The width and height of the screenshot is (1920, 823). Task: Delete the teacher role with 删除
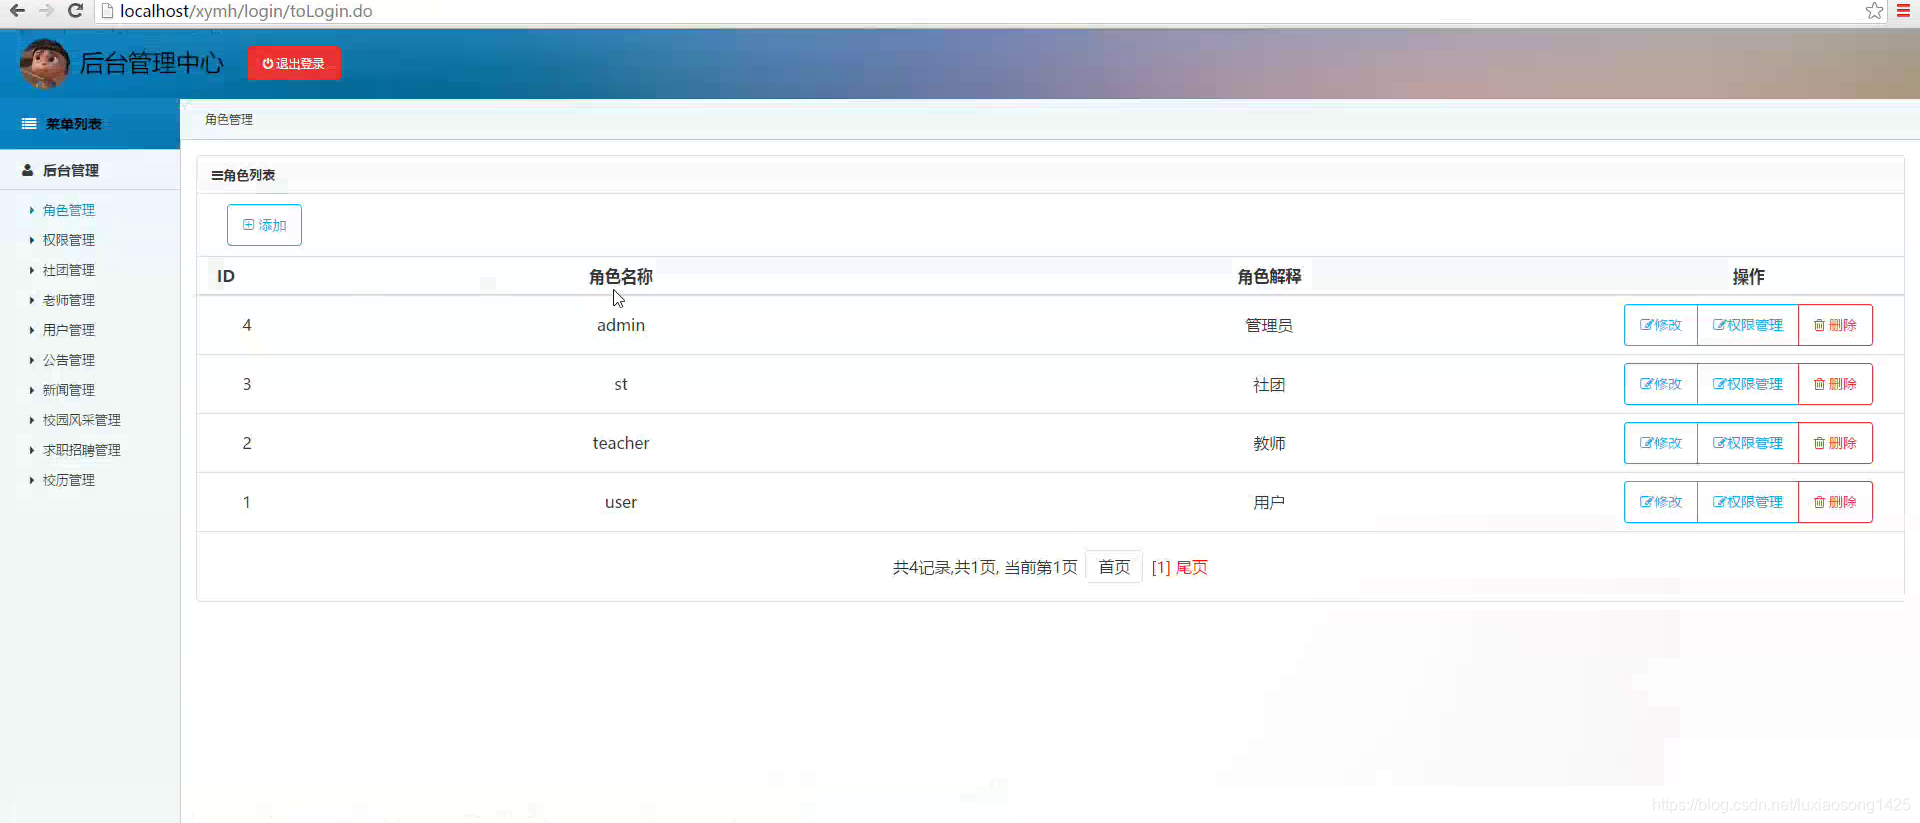(1835, 443)
